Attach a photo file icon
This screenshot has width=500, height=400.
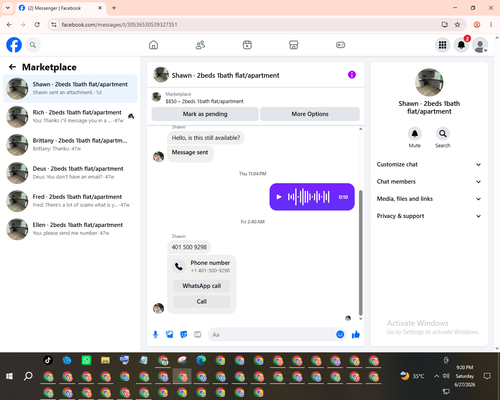170,334
